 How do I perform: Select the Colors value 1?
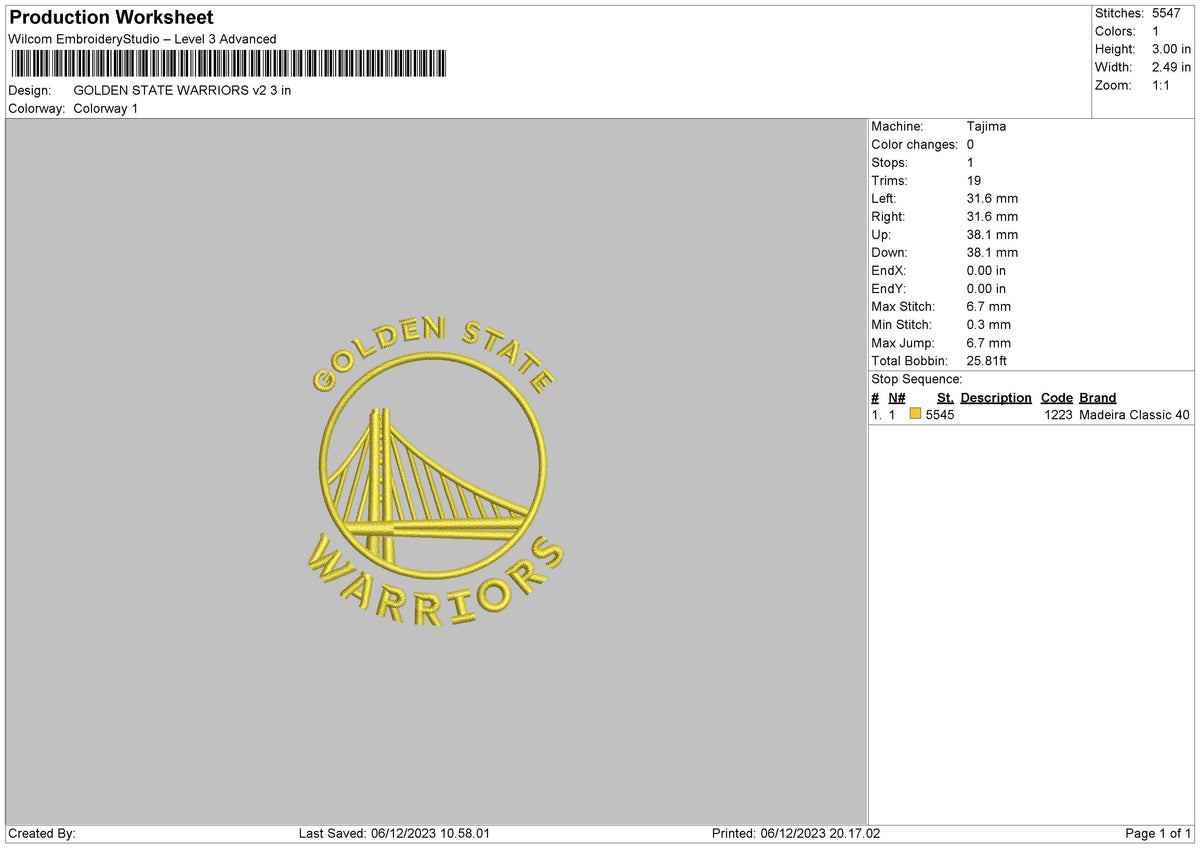pos(1156,31)
